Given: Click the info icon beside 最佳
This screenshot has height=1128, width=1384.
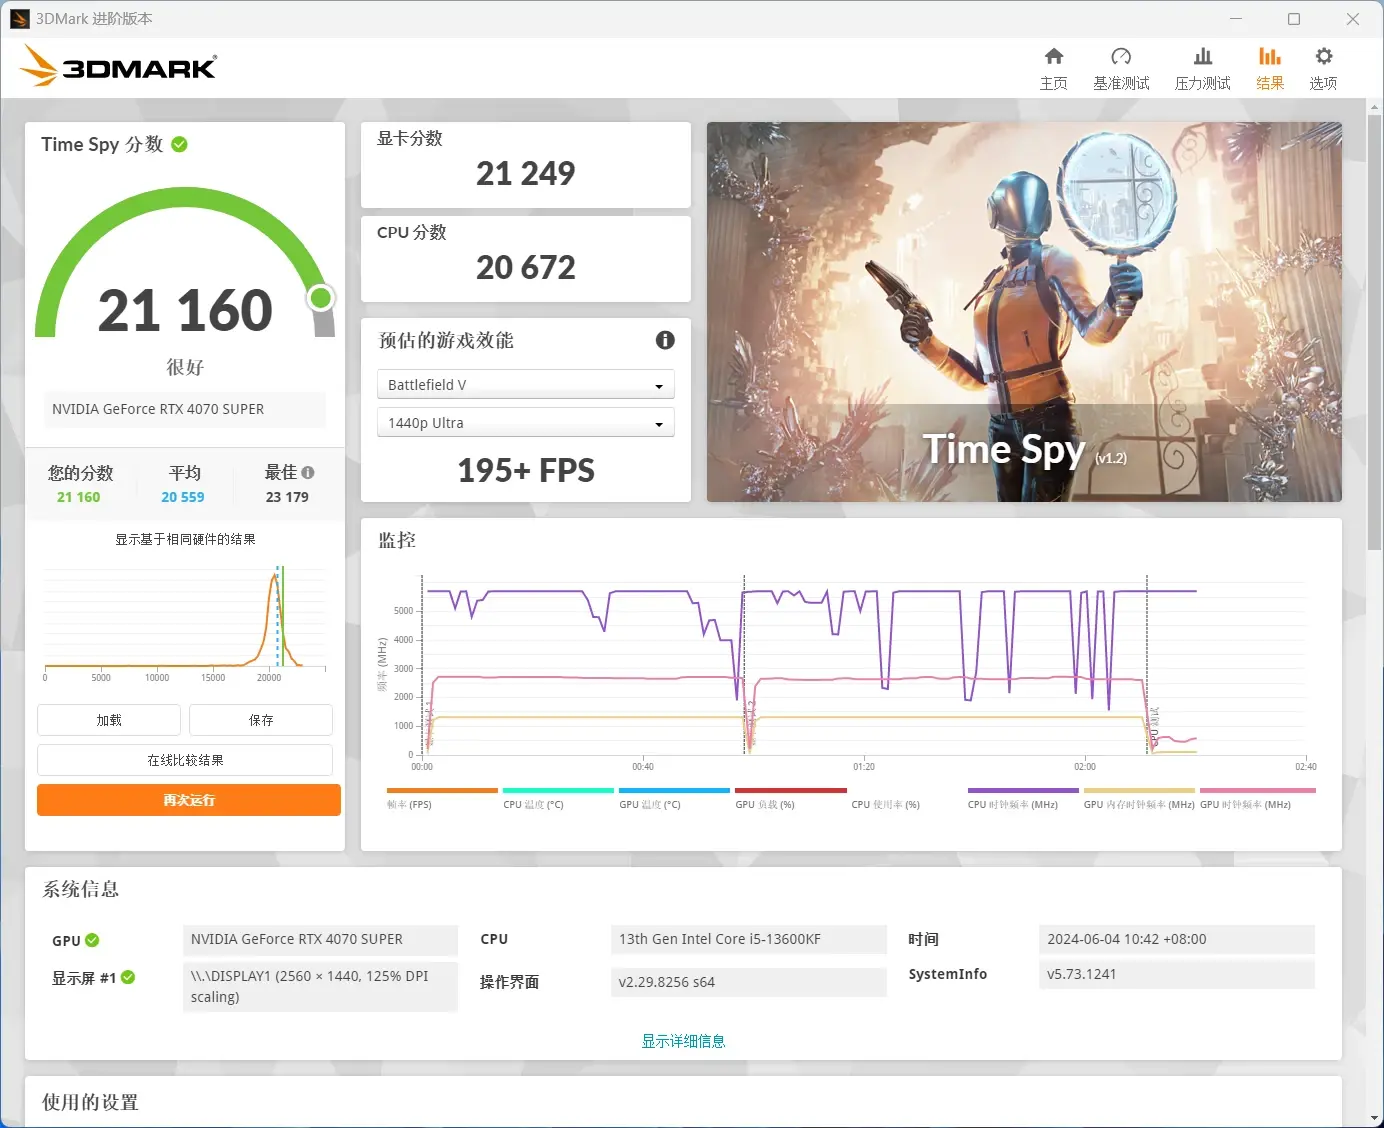Looking at the screenshot, I should [x=308, y=472].
